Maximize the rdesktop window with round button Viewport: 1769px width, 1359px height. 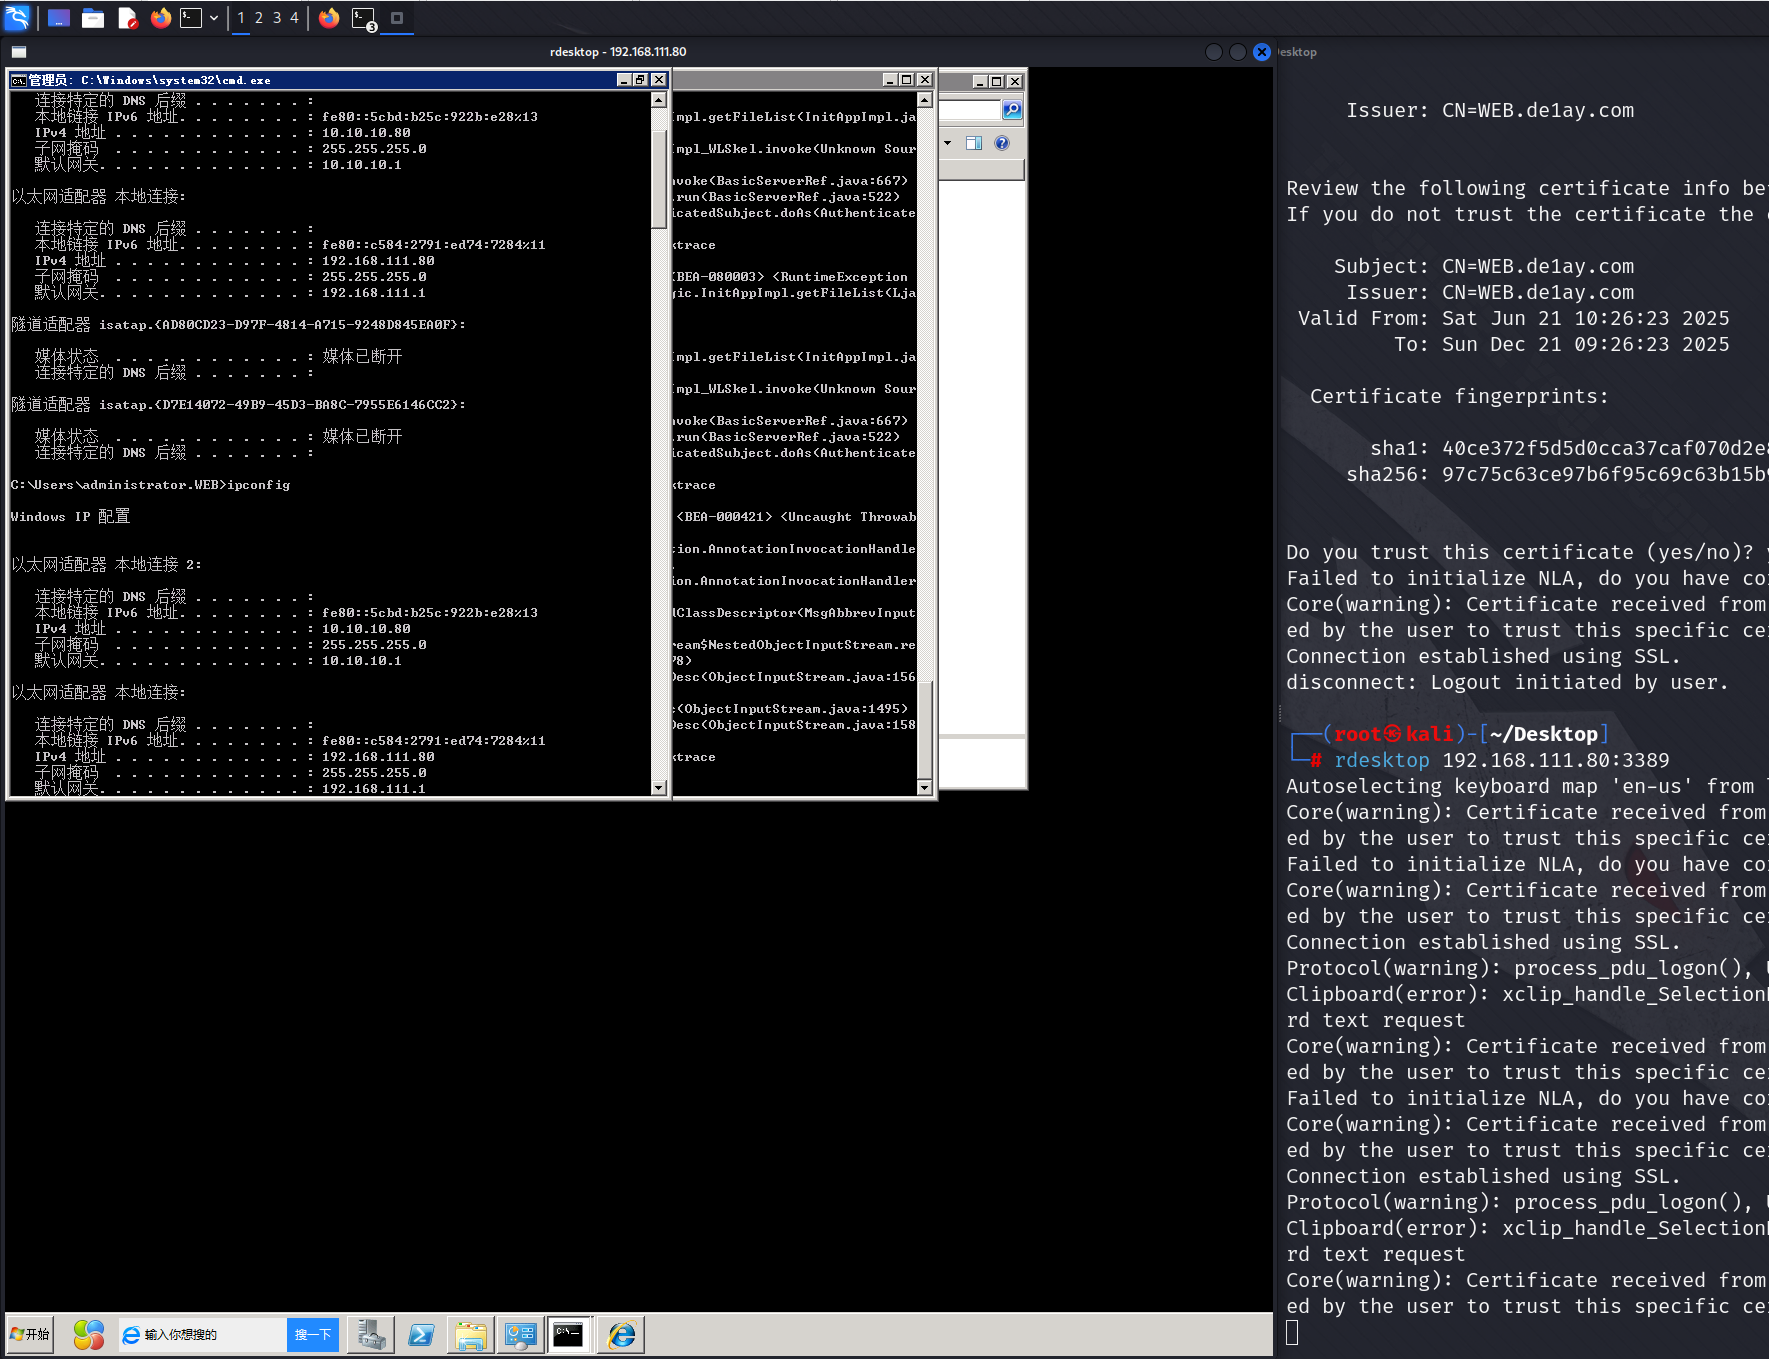pyautogui.click(x=1238, y=52)
